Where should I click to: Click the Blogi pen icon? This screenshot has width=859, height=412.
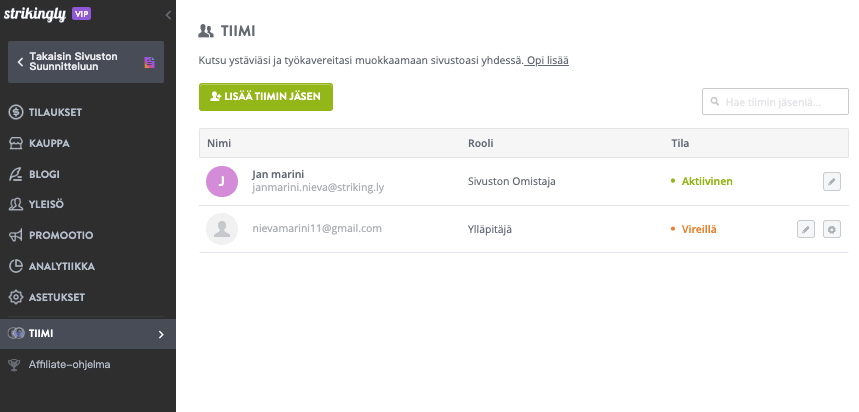point(16,174)
